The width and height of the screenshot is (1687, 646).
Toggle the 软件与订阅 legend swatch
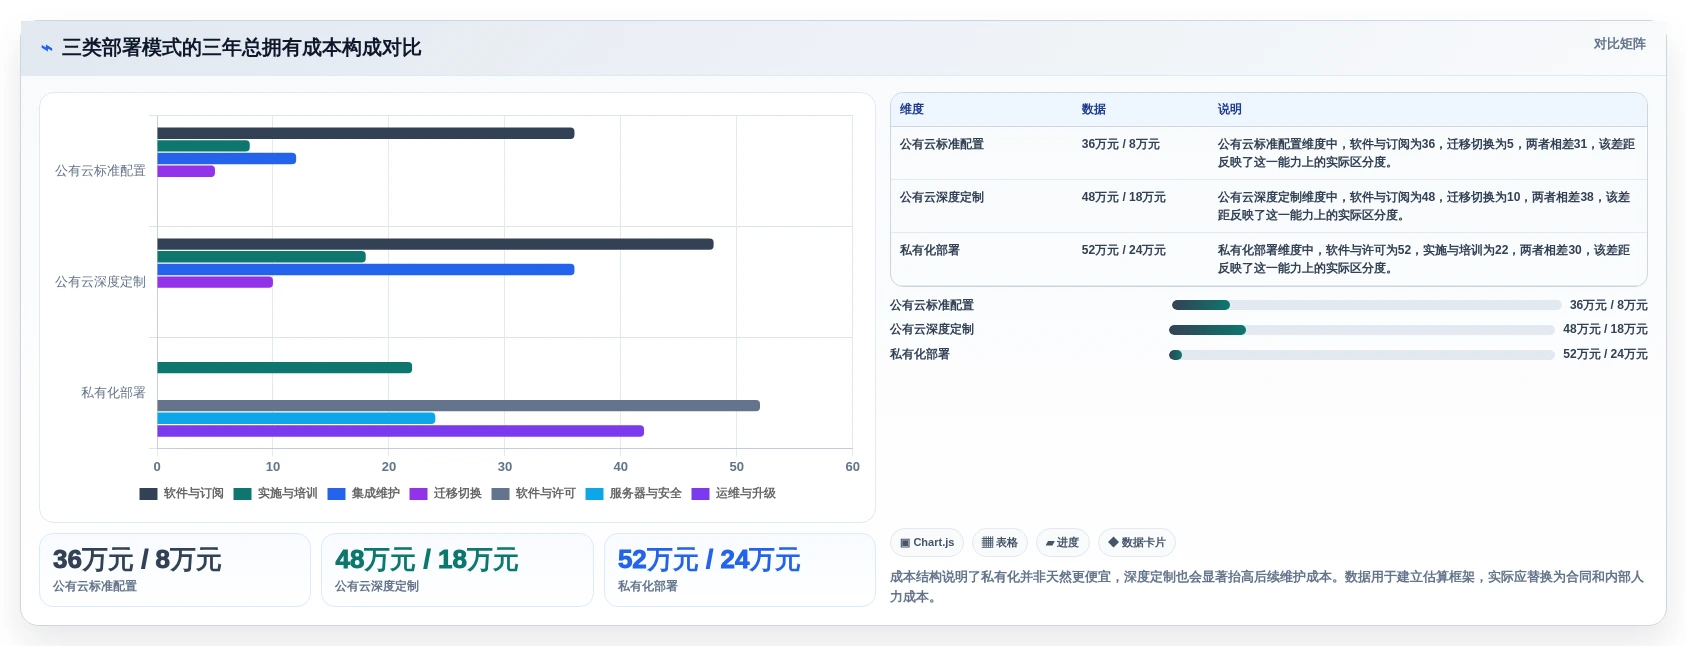(148, 494)
